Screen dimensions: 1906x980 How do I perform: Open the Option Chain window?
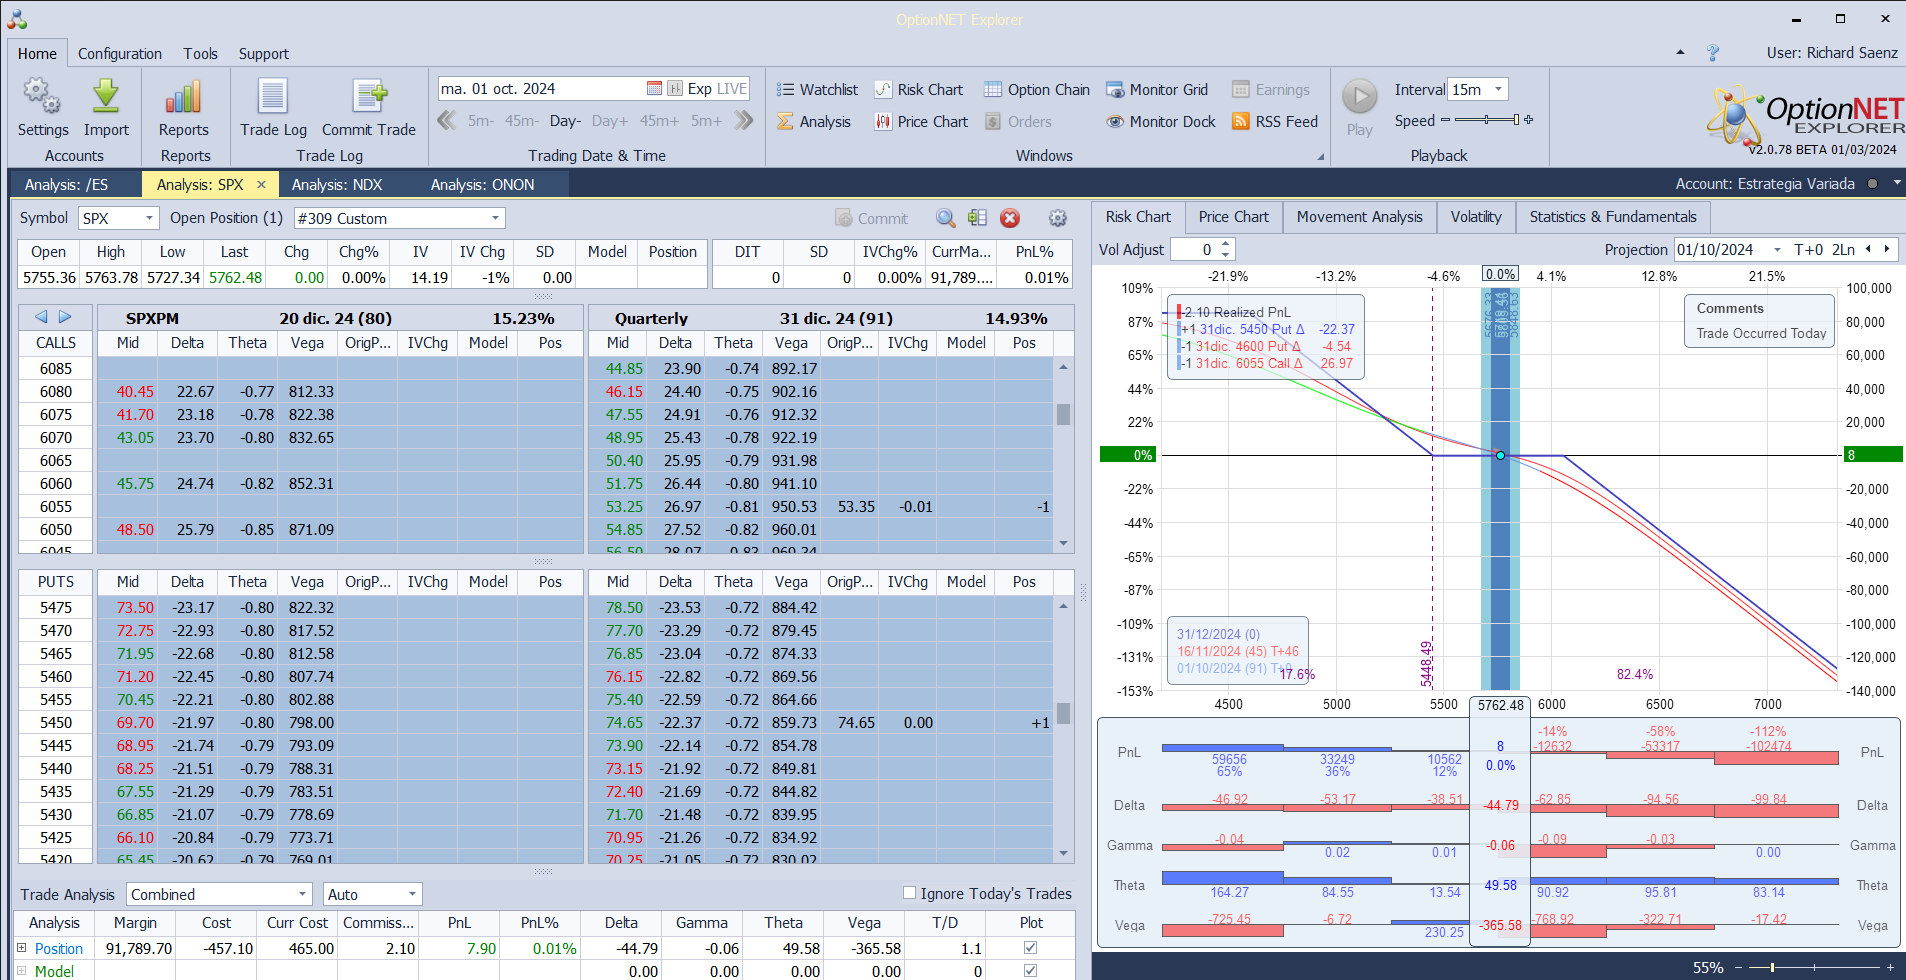click(1036, 89)
